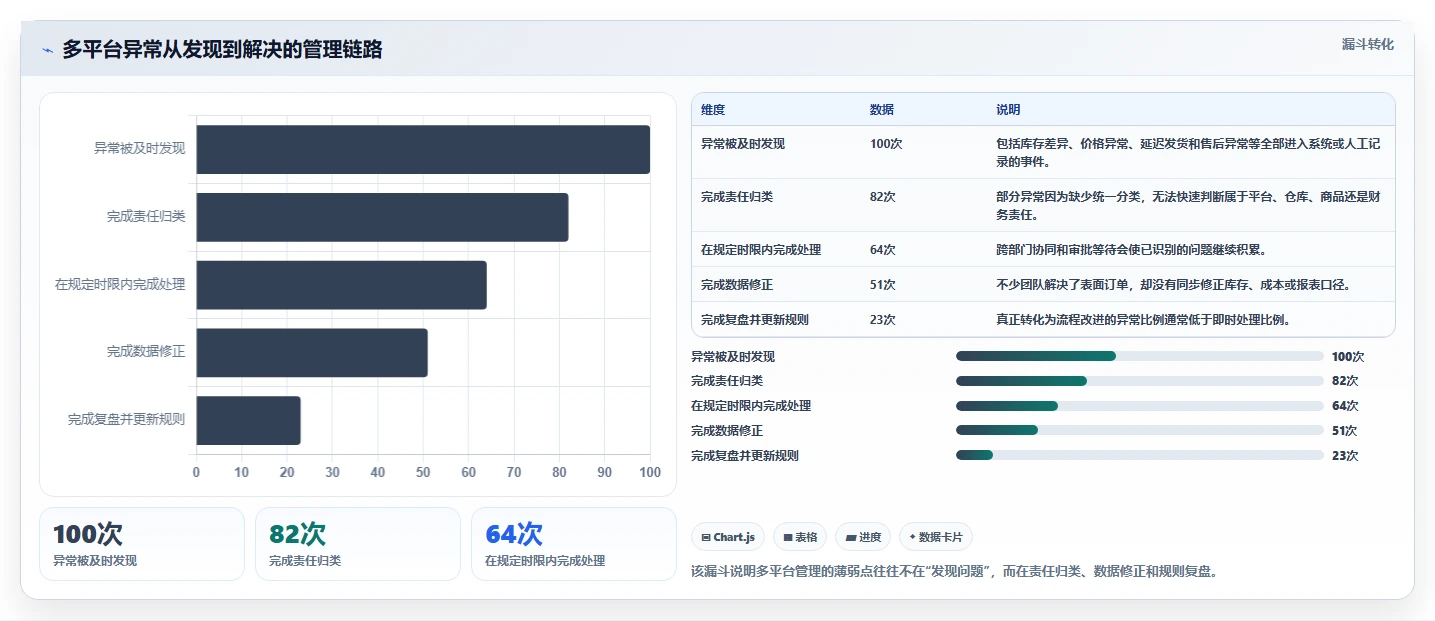Viewport: 1435px width, 621px height.
Task: Click x-axis tick value 50
Action: 423,472
